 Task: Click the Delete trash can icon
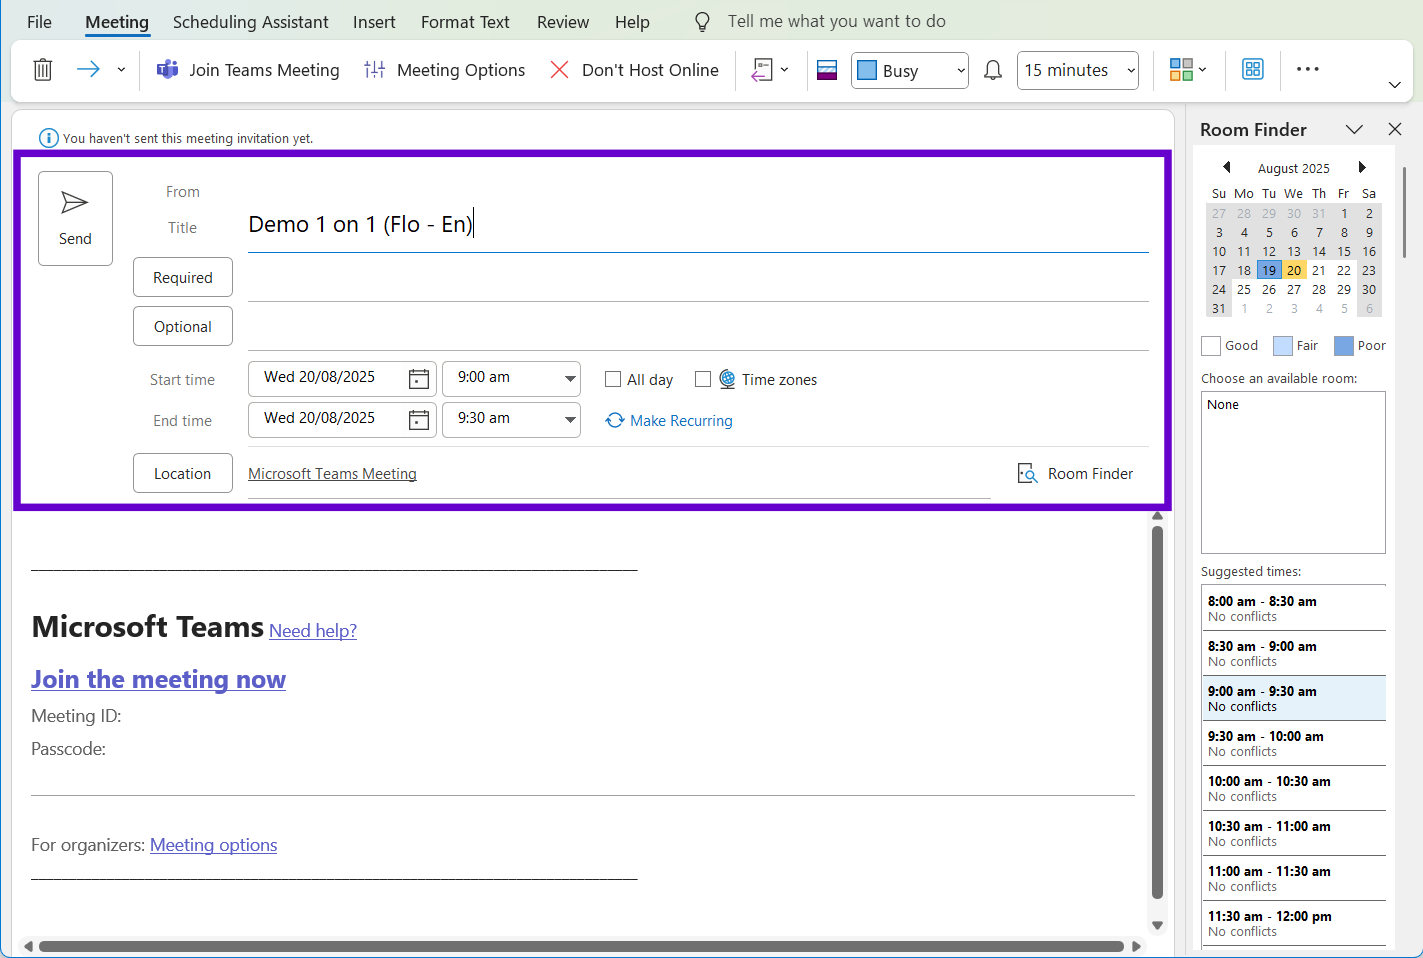pyautogui.click(x=42, y=70)
